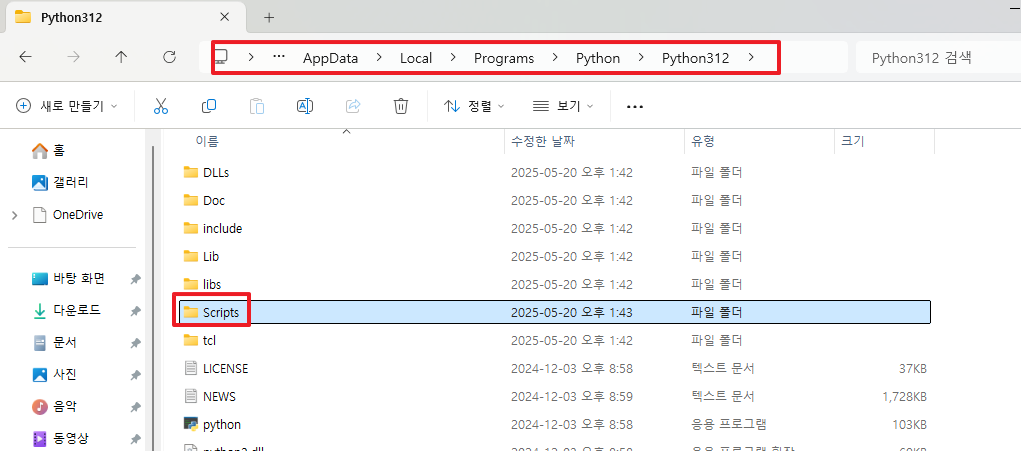
Task: Navigate to AppData breadcrumb
Action: coord(330,58)
